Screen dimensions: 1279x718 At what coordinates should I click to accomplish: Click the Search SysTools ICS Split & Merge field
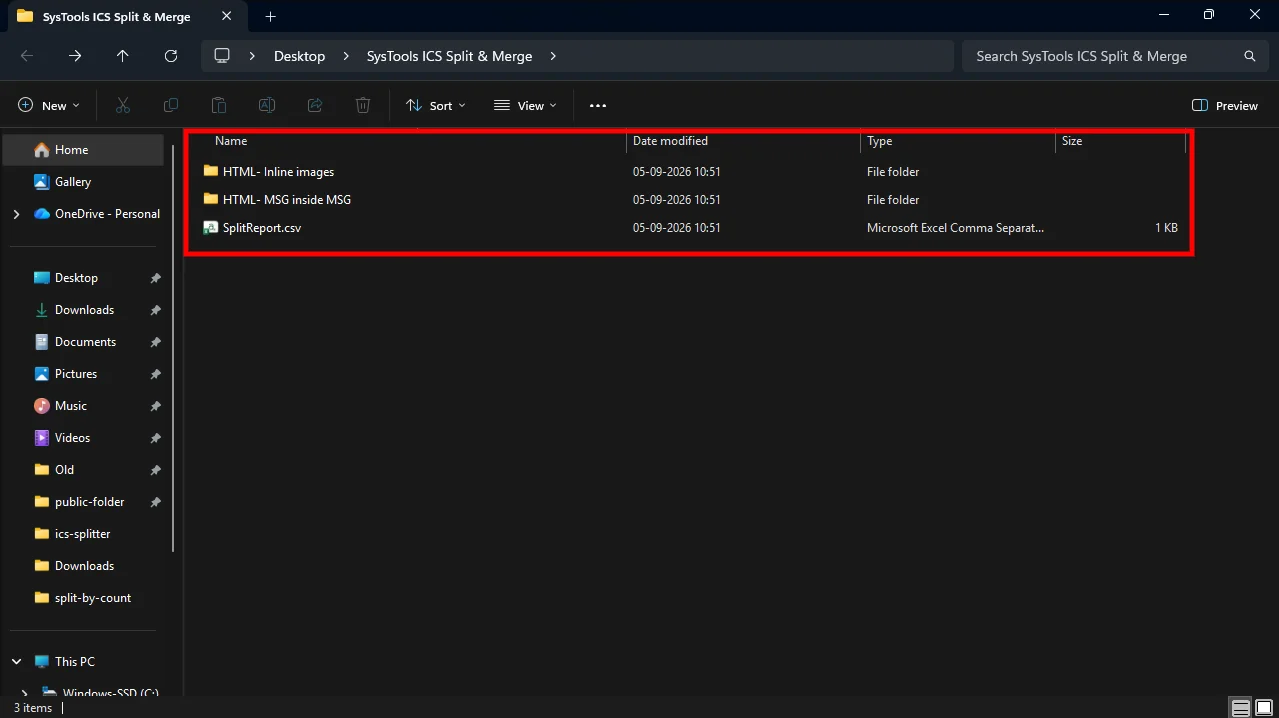pyautogui.click(x=1114, y=56)
